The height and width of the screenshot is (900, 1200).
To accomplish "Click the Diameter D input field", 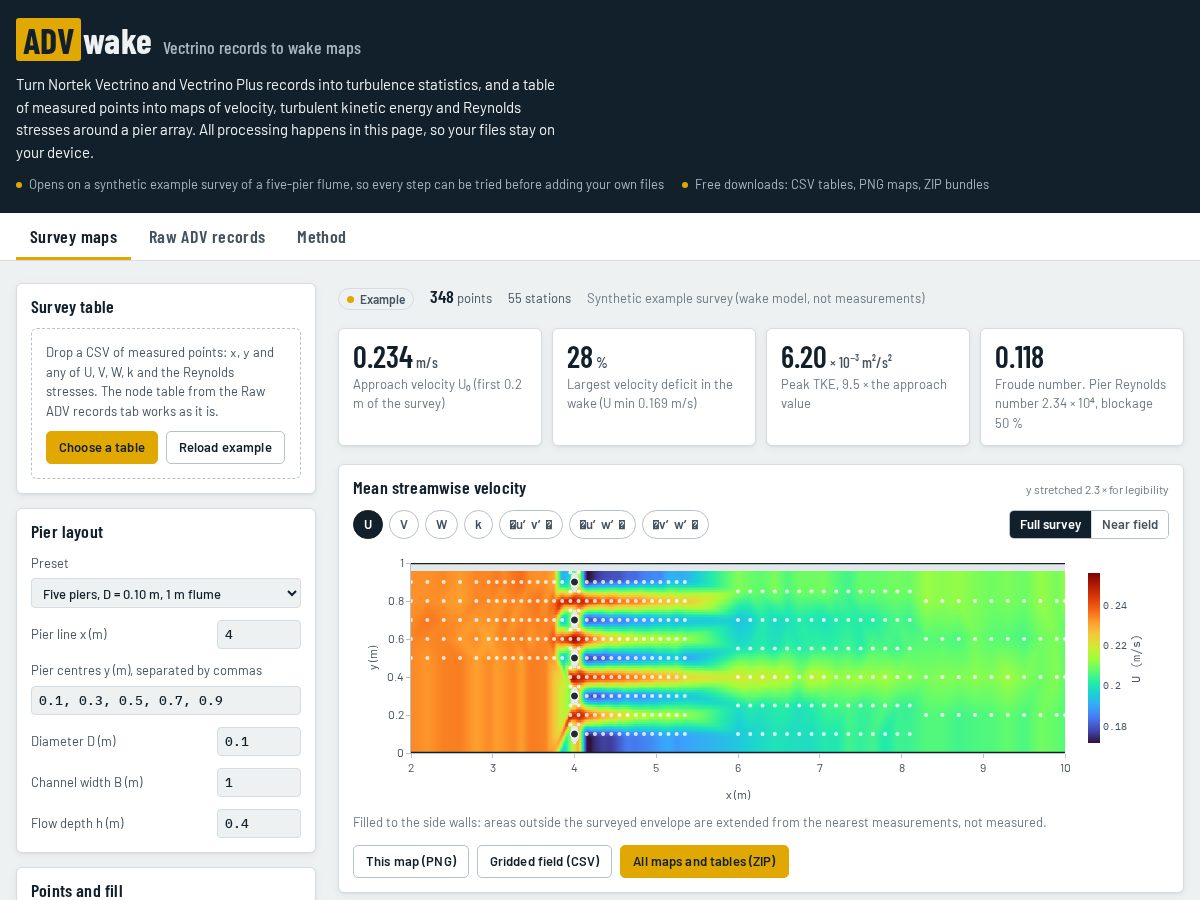I will [x=259, y=741].
